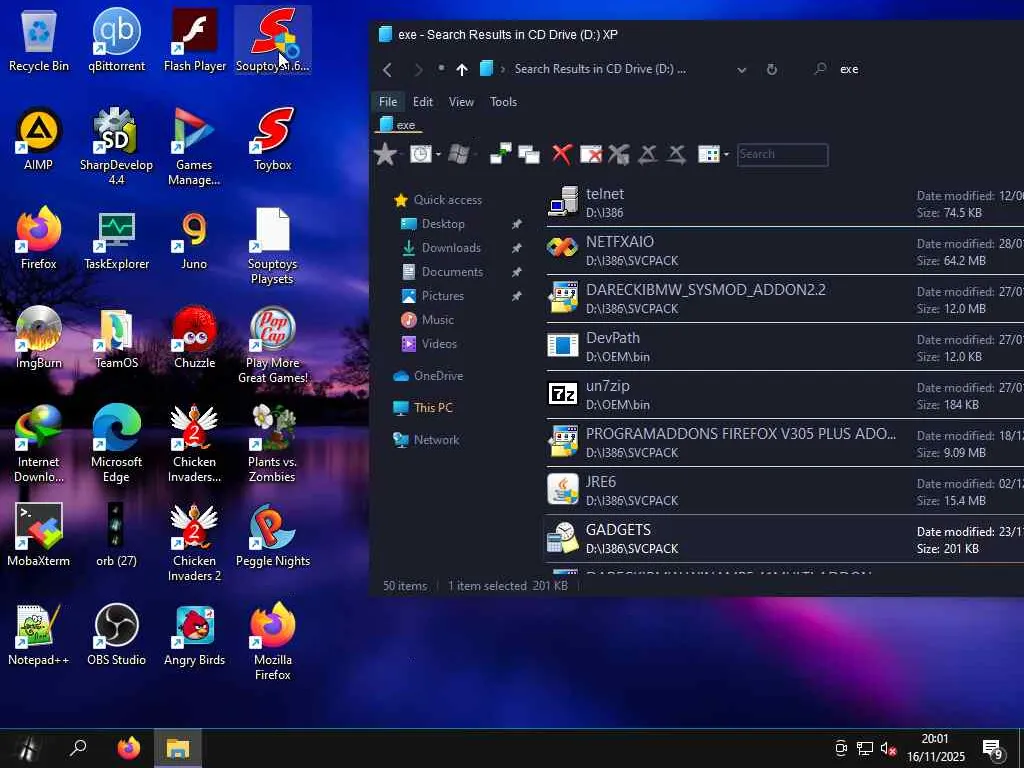
Task: Click the Windows flag toolbar icon
Action: (x=459, y=155)
